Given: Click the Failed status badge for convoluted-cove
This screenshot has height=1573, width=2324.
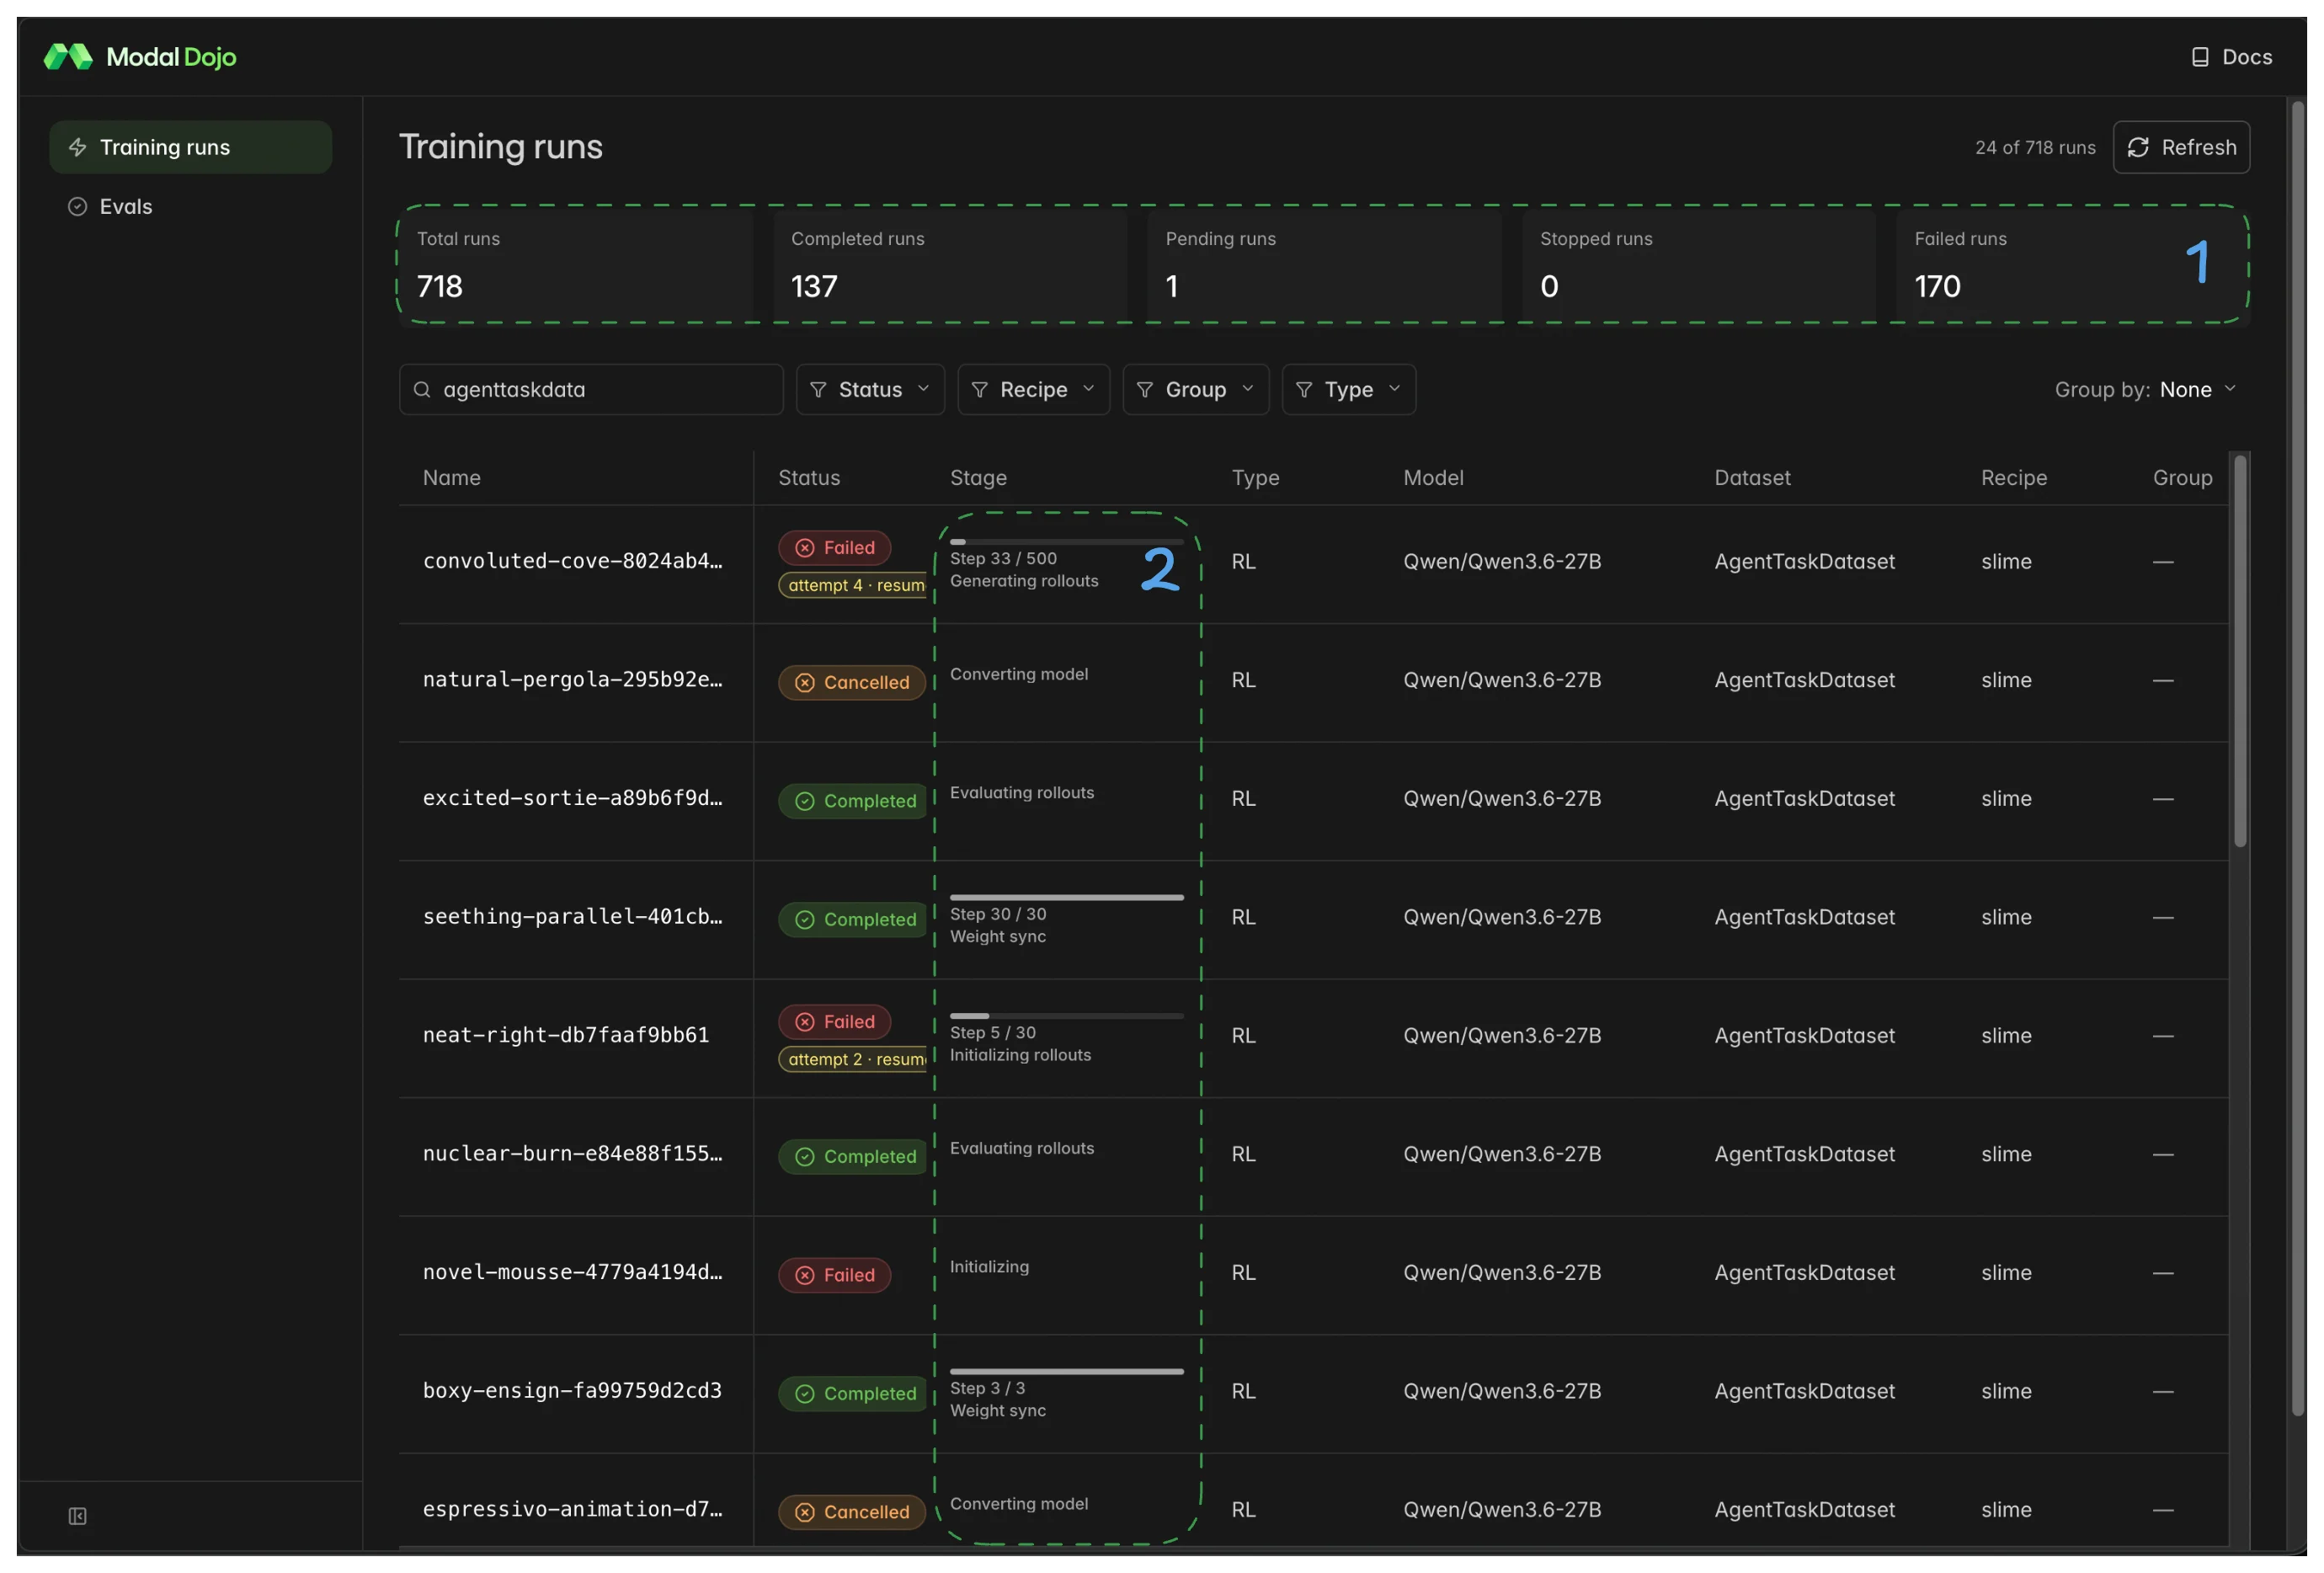Looking at the screenshot, I should [x=834, y=548].
